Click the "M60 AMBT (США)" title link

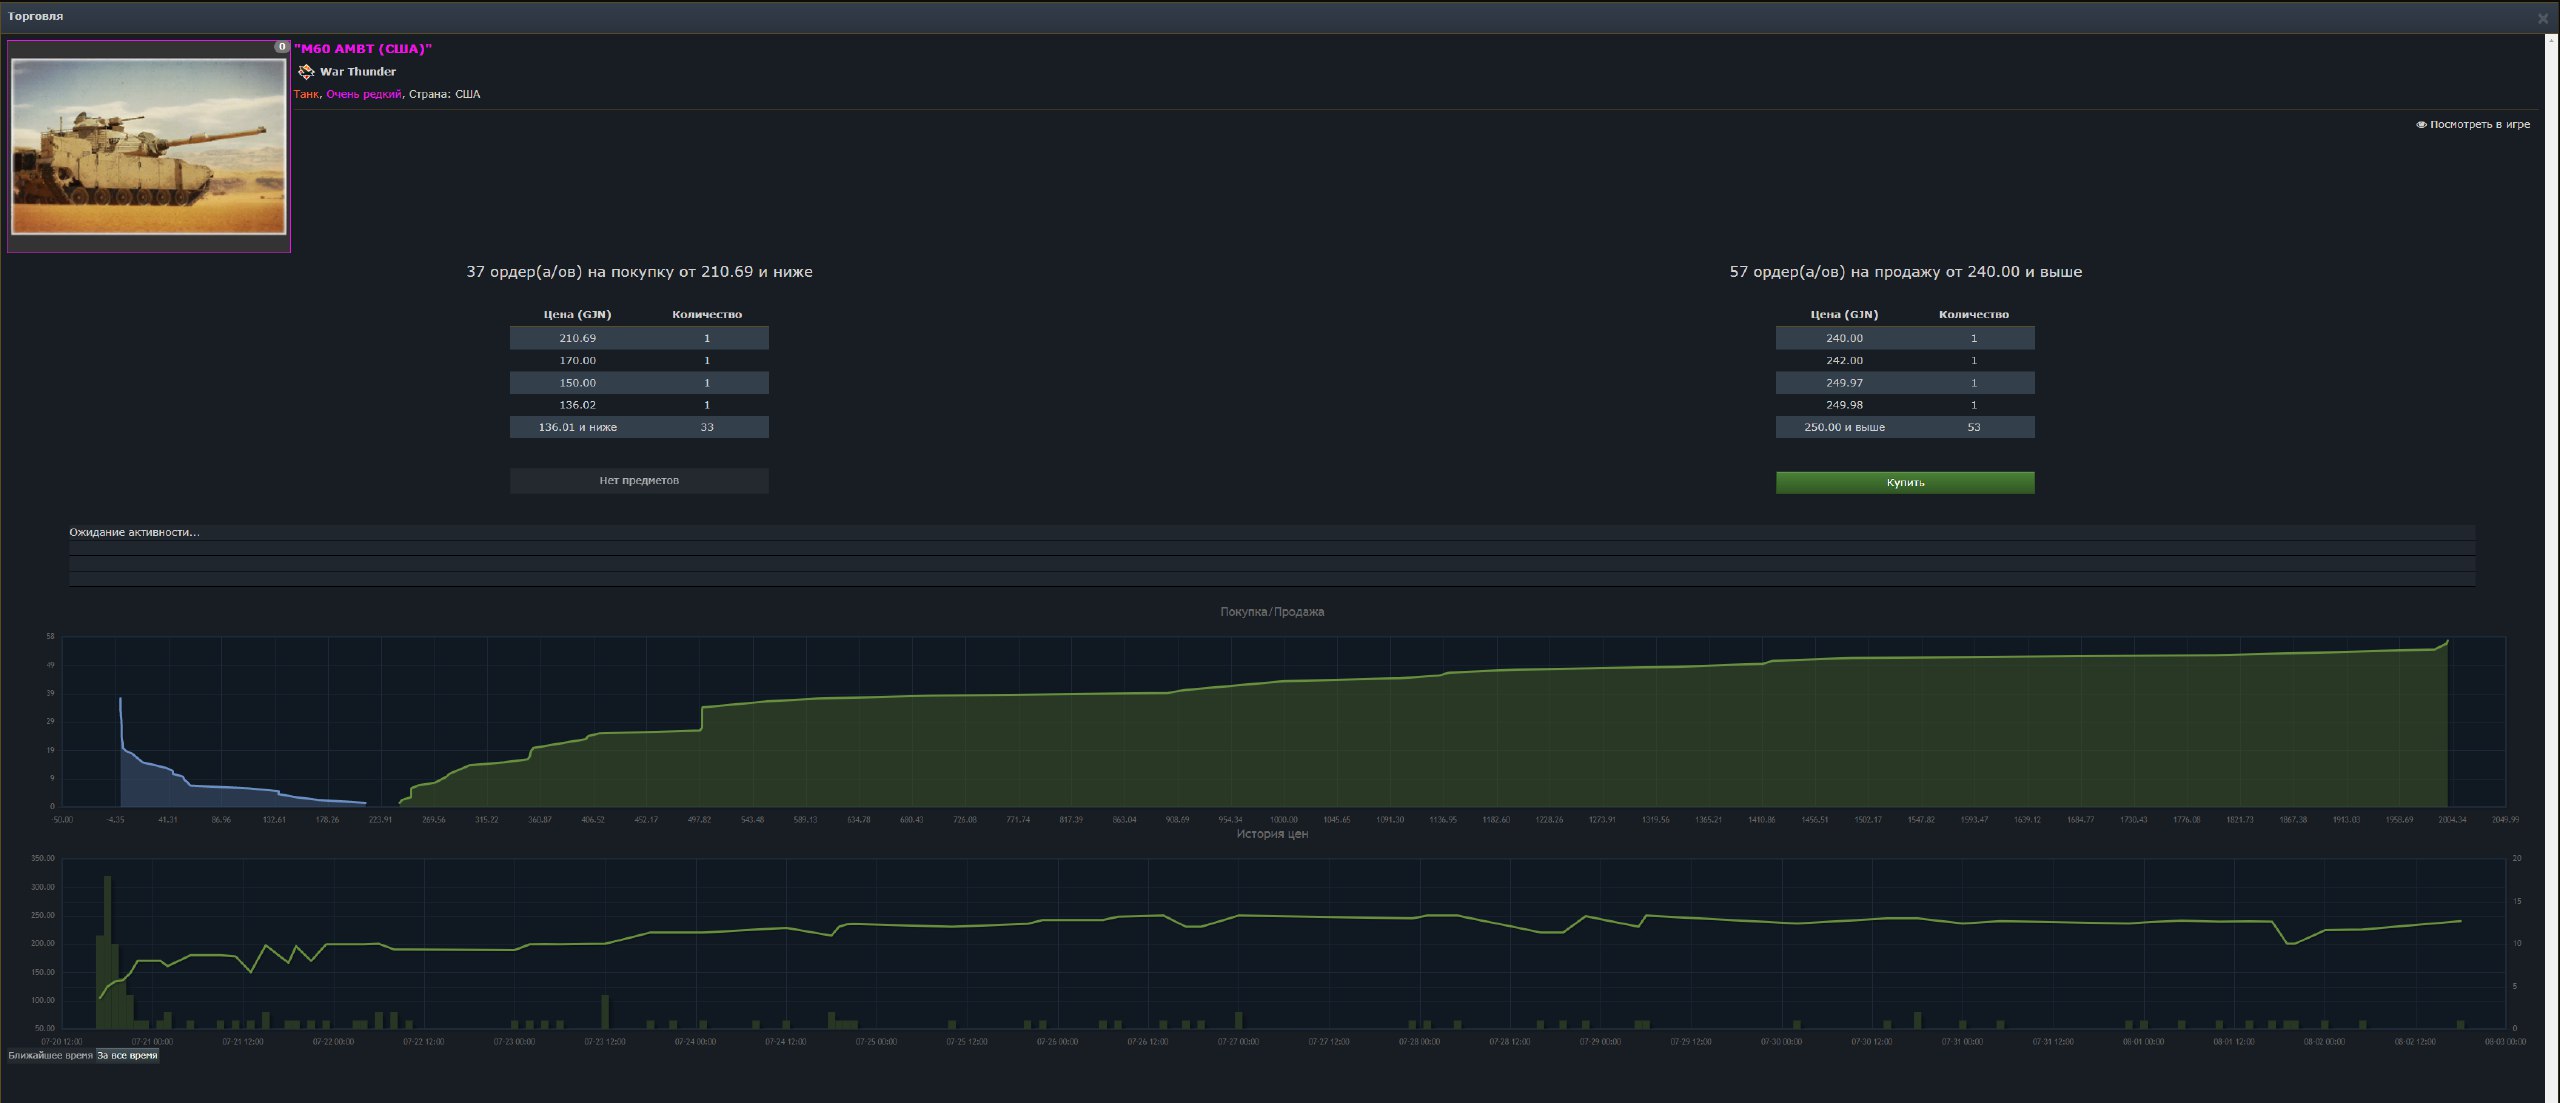(x=363, y=49)
